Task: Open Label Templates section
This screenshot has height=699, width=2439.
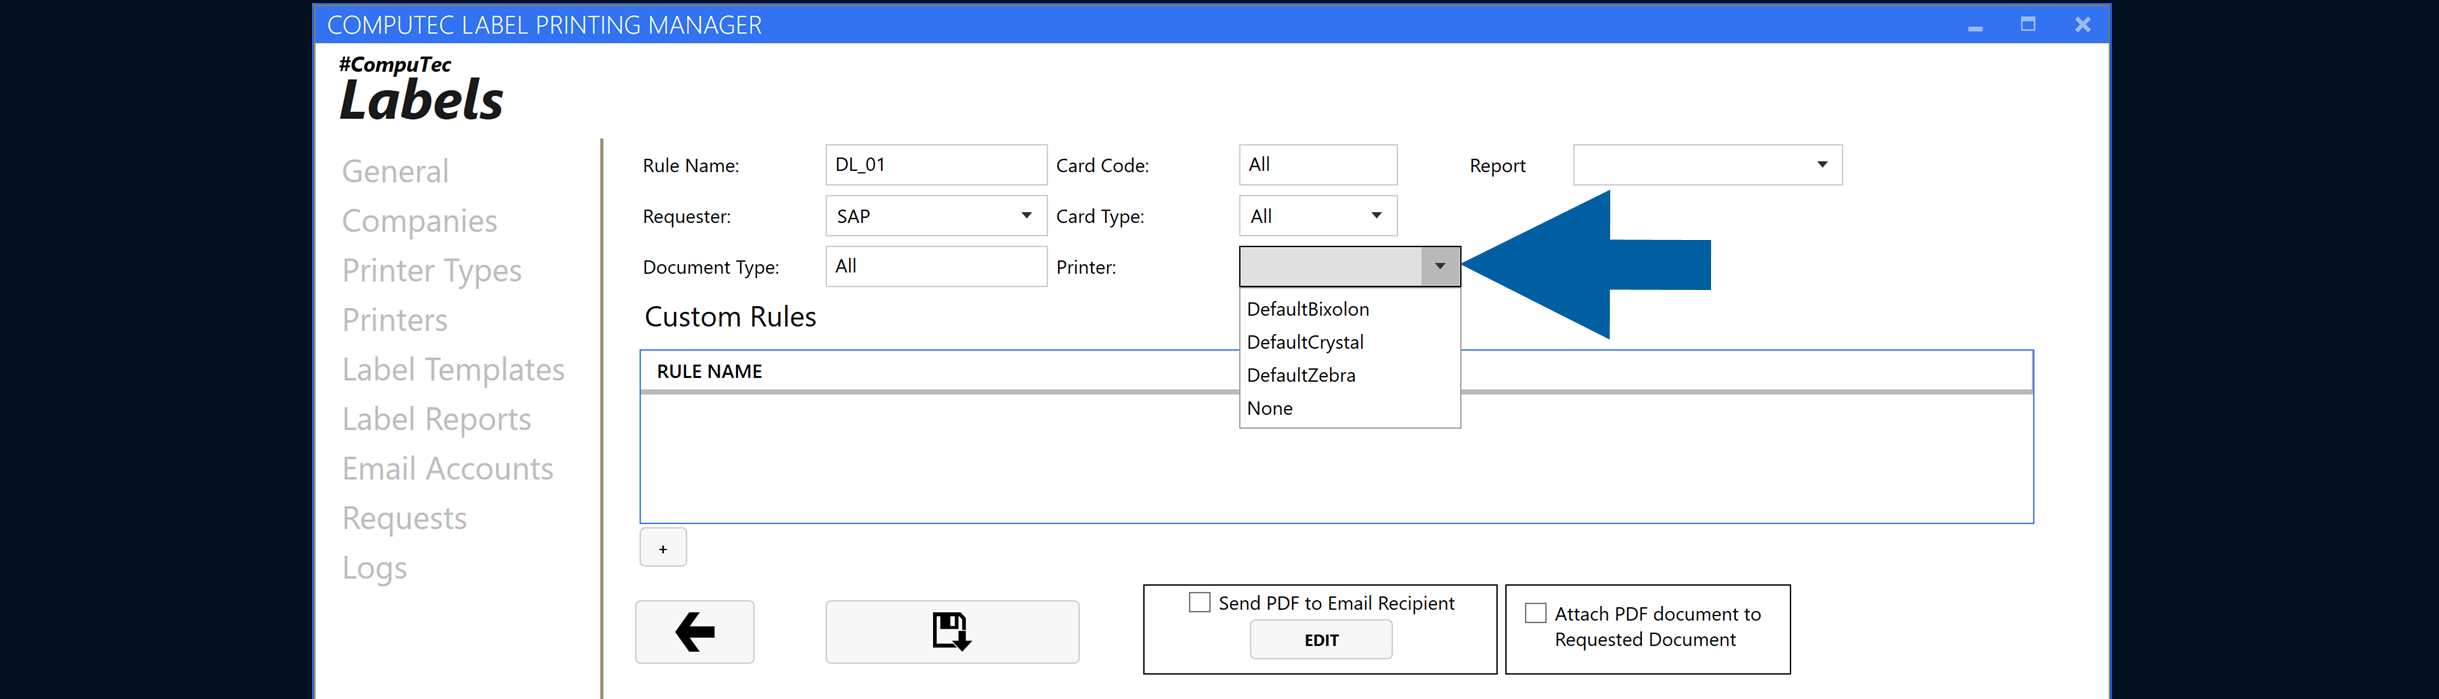Action: [x=453, y=370]
